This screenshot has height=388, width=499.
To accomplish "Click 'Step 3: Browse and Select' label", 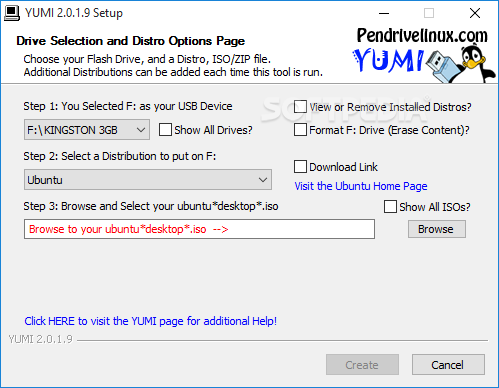I will tap(151, 206).
